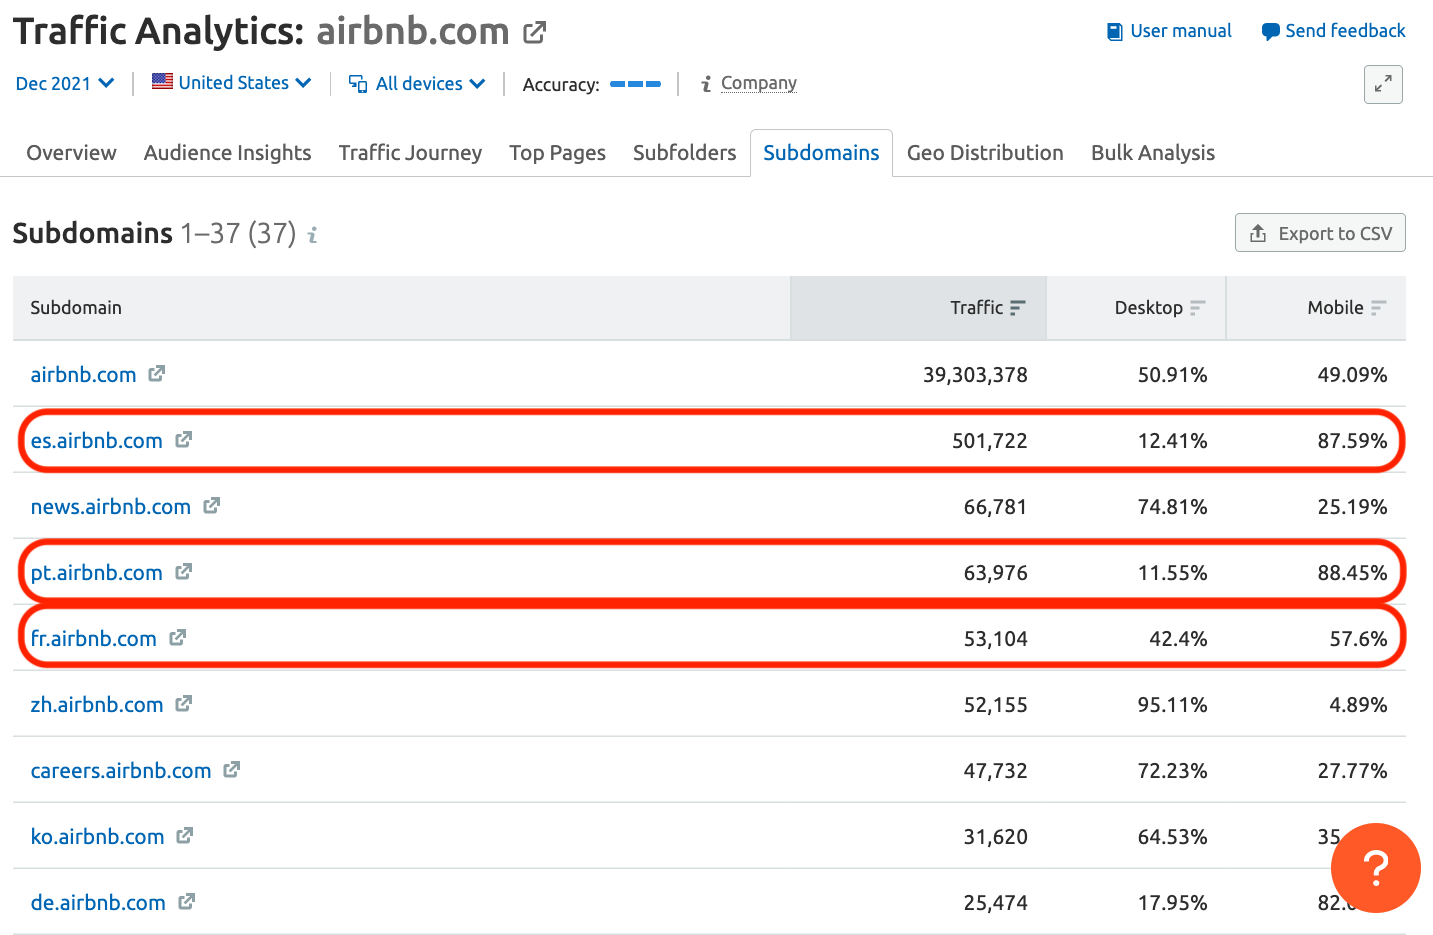
Task: Open external link icon for news.airbnb.com
Action: [x=212, y=506]
